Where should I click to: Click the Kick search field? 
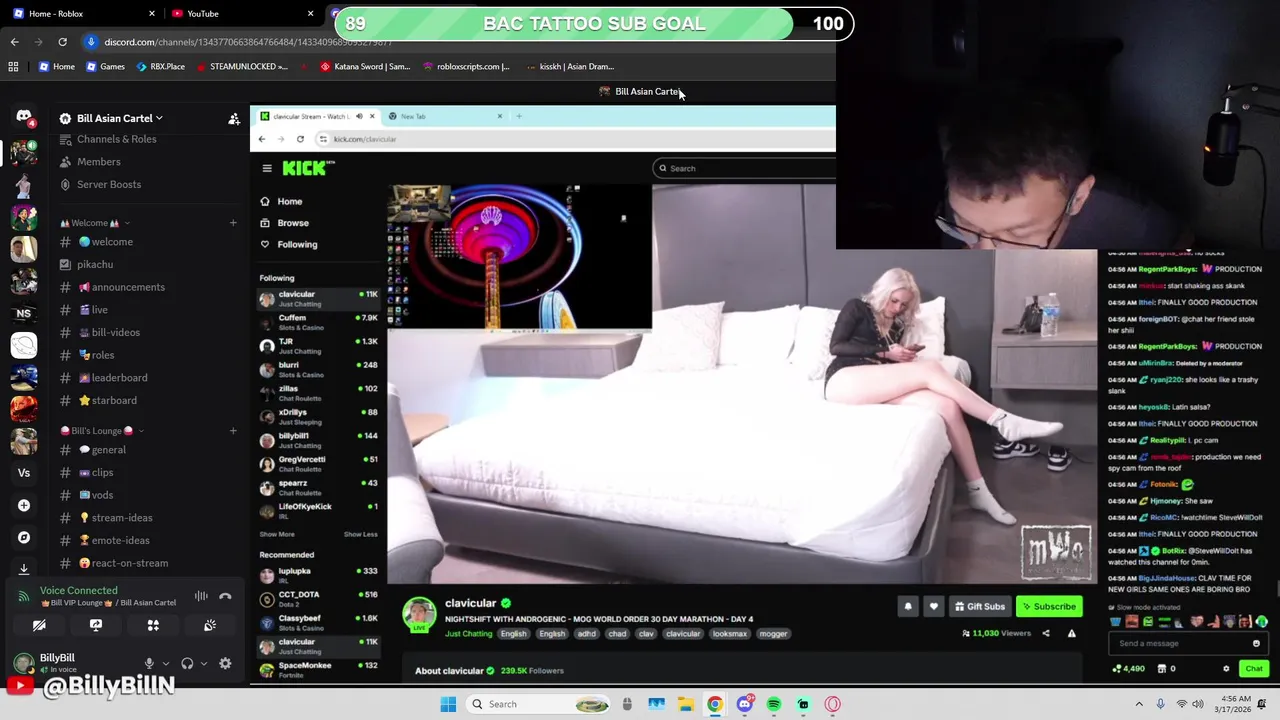[x=745, y=168]
